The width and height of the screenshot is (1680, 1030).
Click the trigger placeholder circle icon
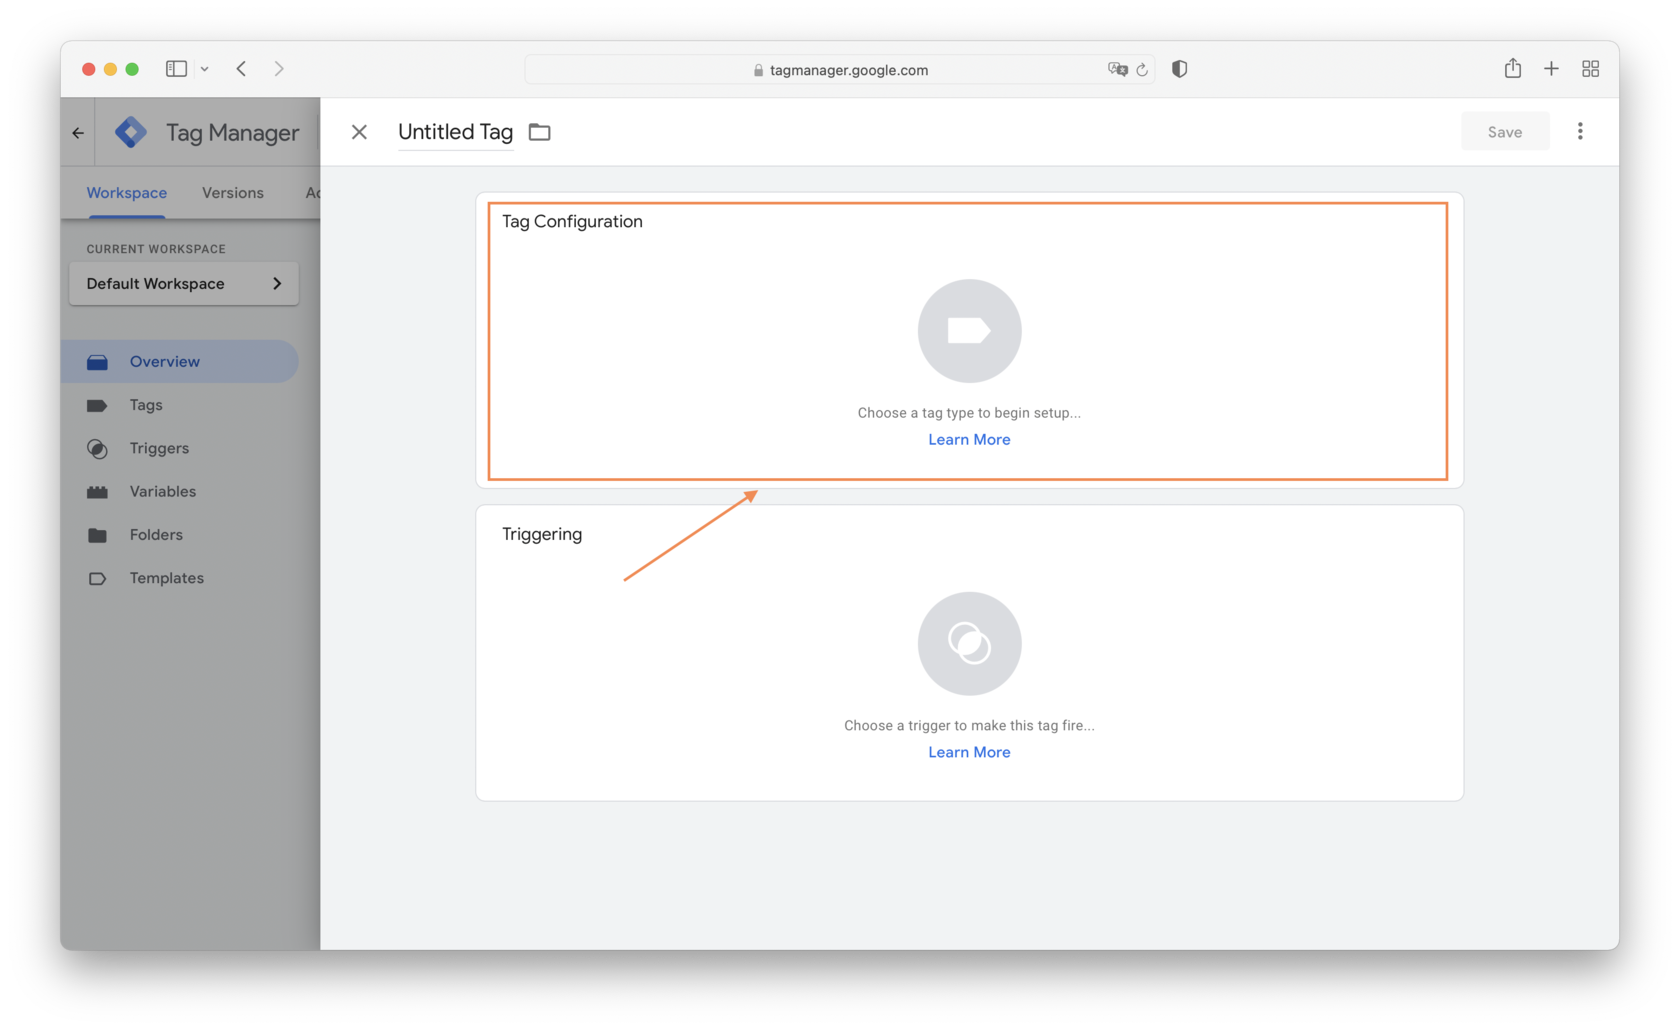(968, 643)
